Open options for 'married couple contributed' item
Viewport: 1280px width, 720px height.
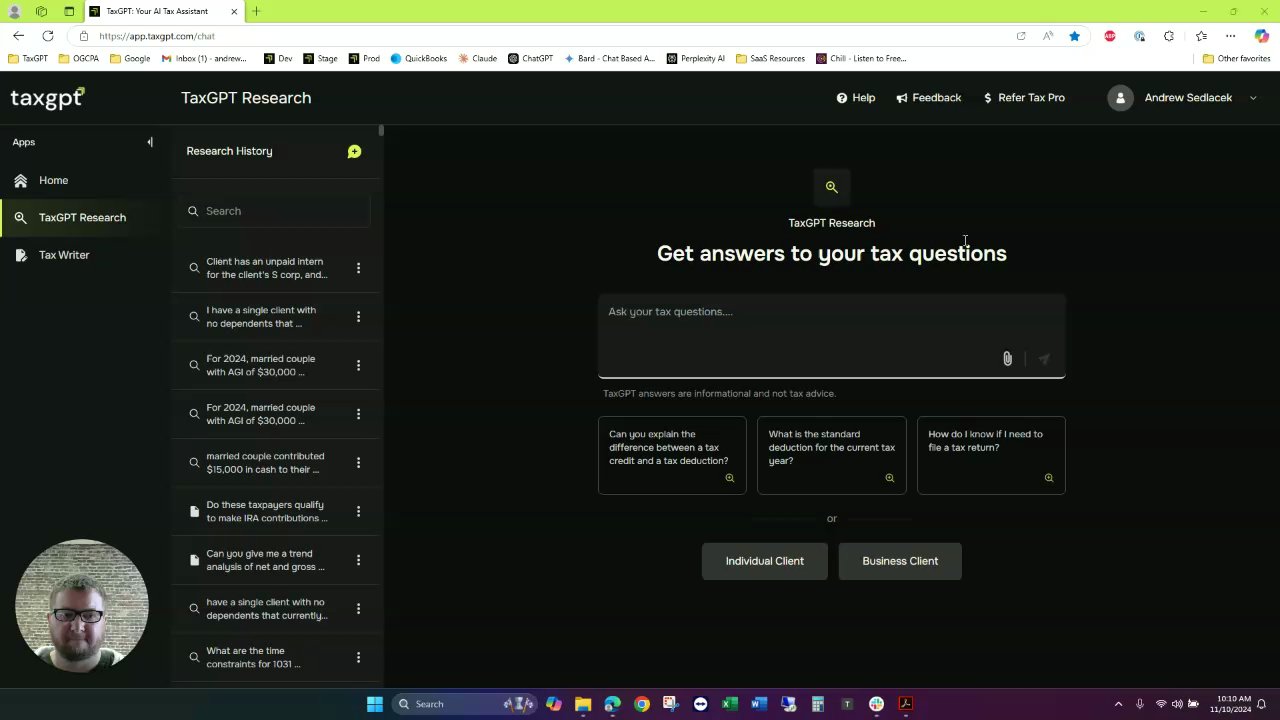tap(358, 463)
